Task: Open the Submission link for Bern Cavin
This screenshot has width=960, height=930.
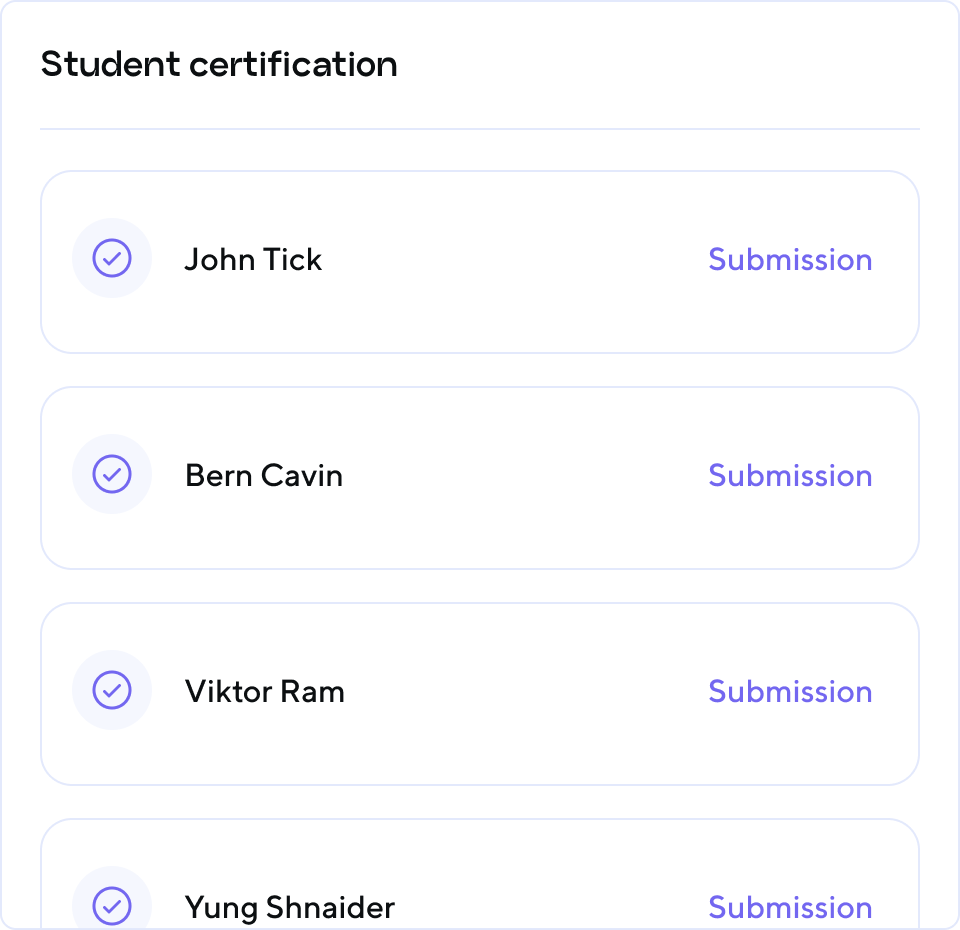Action: tap(790, 475)
